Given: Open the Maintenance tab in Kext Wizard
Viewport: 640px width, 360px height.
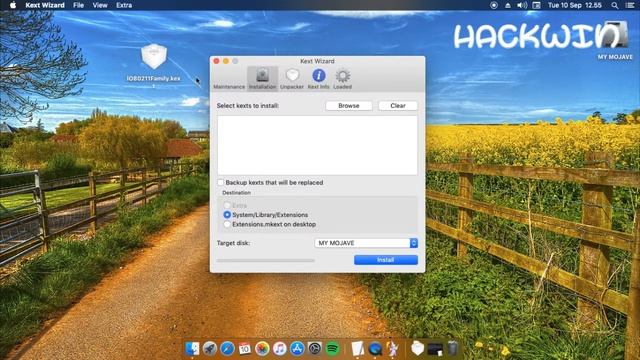Looking at the screenshot, I should (229, 79).
